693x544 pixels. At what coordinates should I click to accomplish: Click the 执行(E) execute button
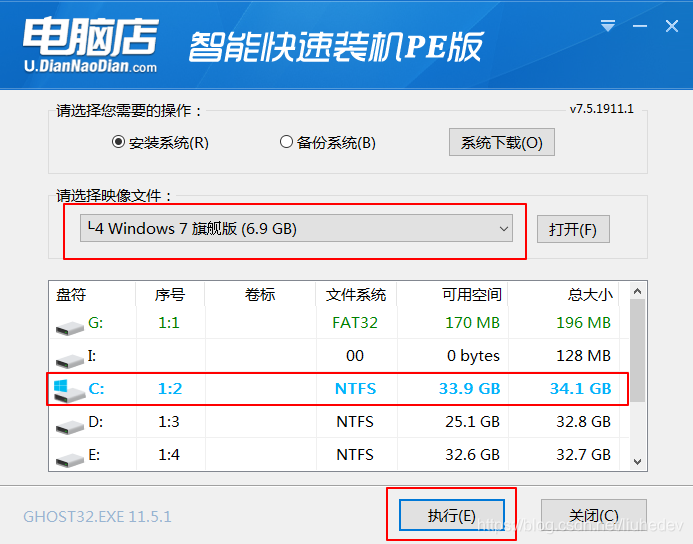click(x=452, y=515)
